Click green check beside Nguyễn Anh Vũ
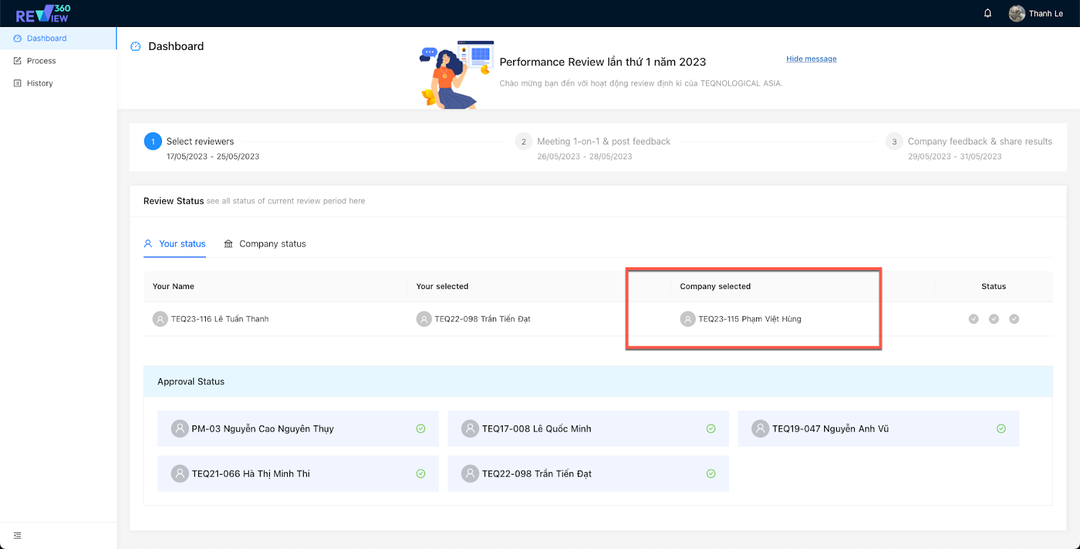Image resolution: width=1080 pixels, height=549 pixels. click(x=1001, y=429)
